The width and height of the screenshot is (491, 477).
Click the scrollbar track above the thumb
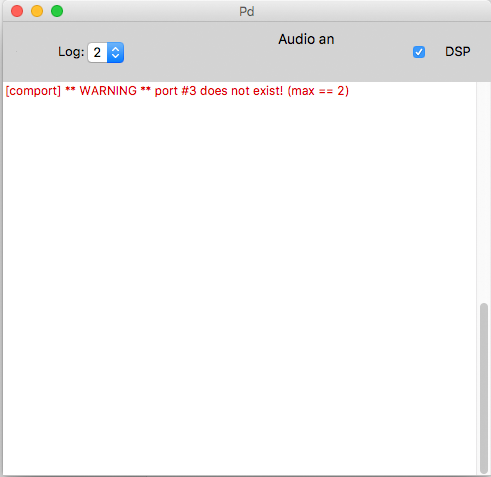(x=484, y=193)
